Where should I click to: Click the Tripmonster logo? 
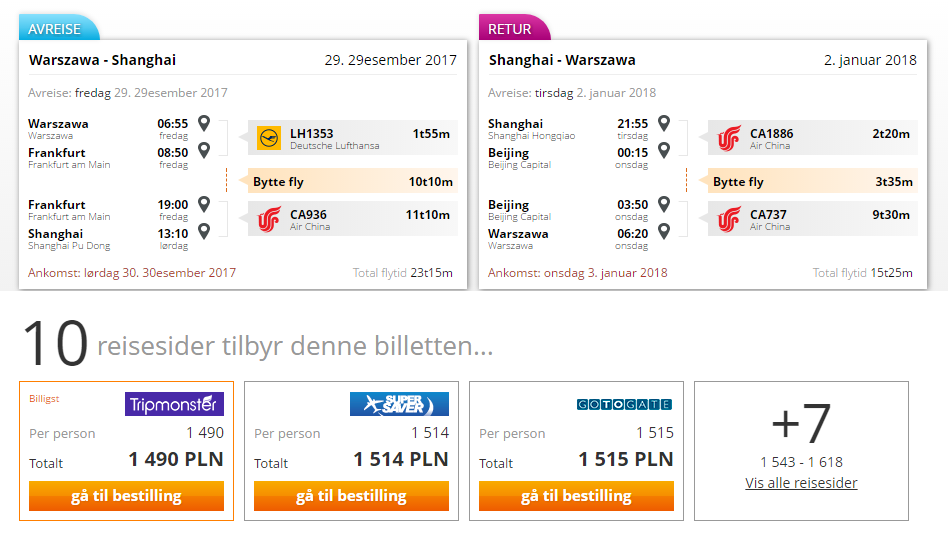(x=174, y=404)
